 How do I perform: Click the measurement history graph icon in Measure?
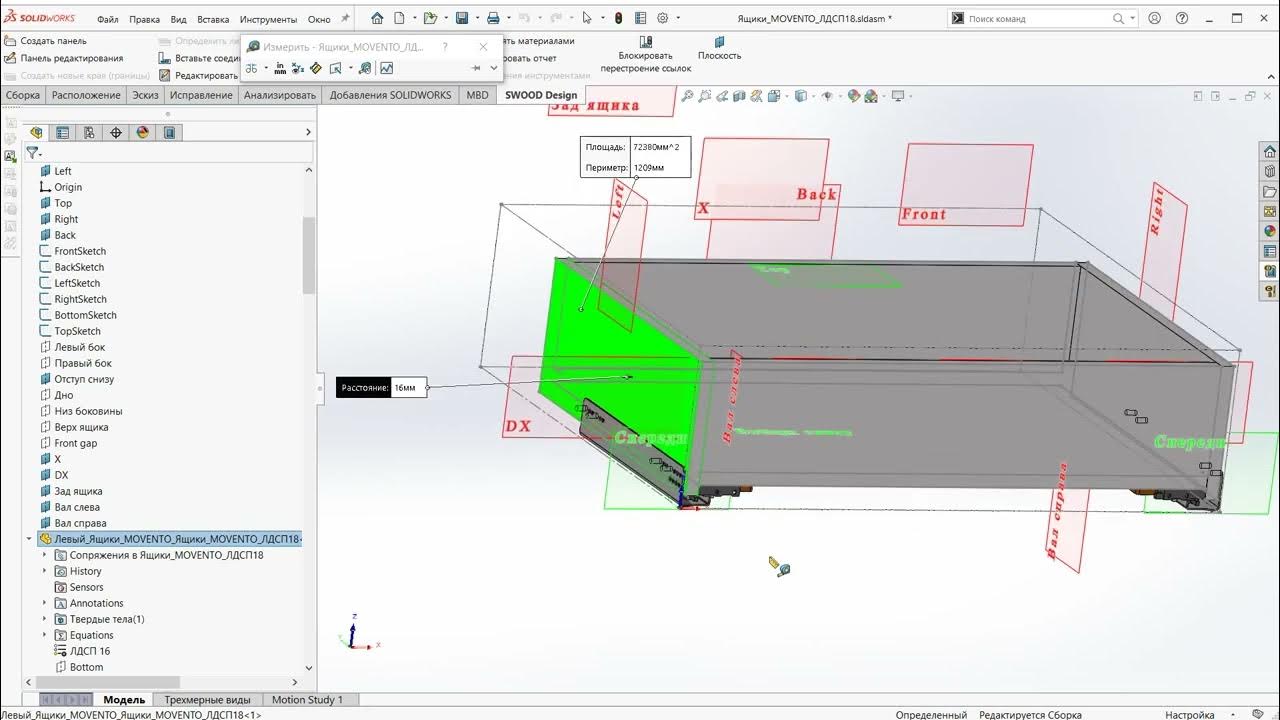pos(386,68)
